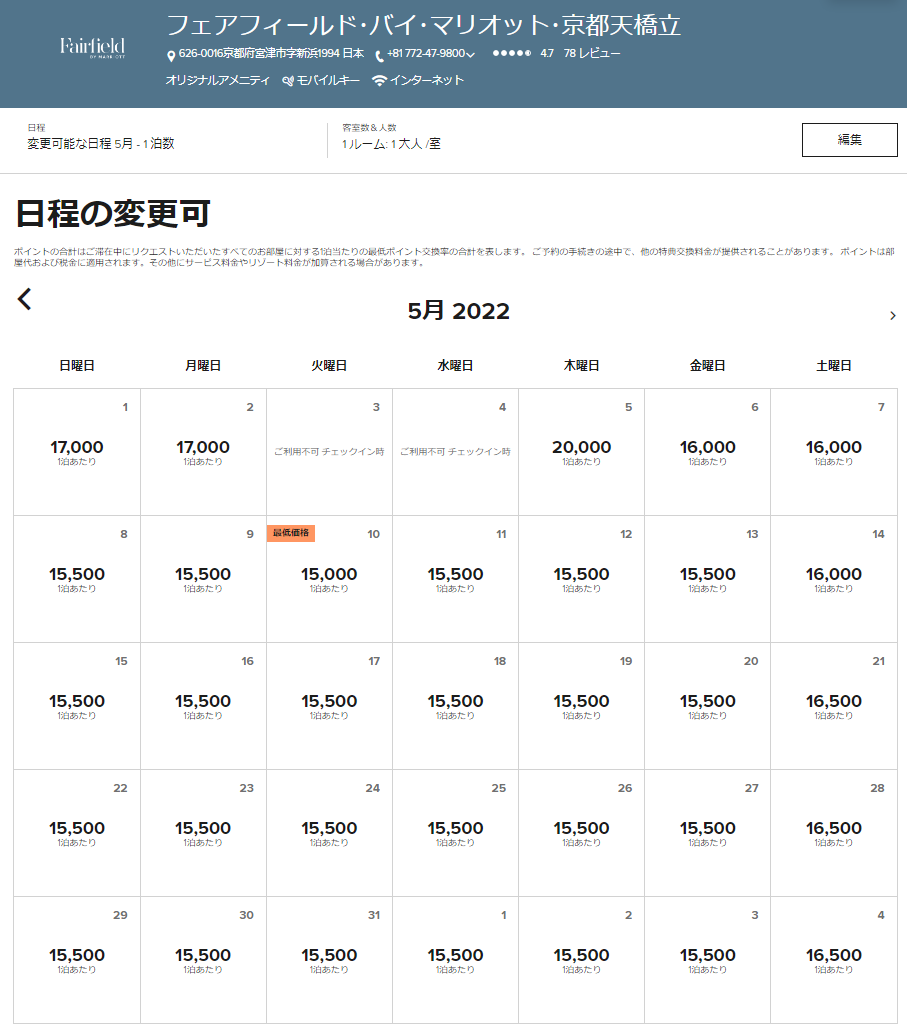Click the オリジナルアメニティ amenity label
The height and width of the screenshot is (1036, 907).
tap(217, 81)
